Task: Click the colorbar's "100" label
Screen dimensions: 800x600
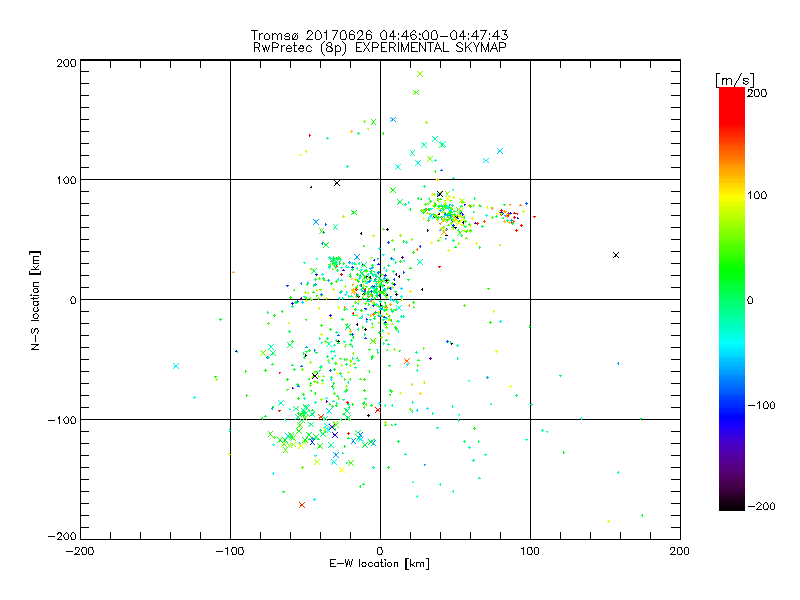Action: click(757, 195)
